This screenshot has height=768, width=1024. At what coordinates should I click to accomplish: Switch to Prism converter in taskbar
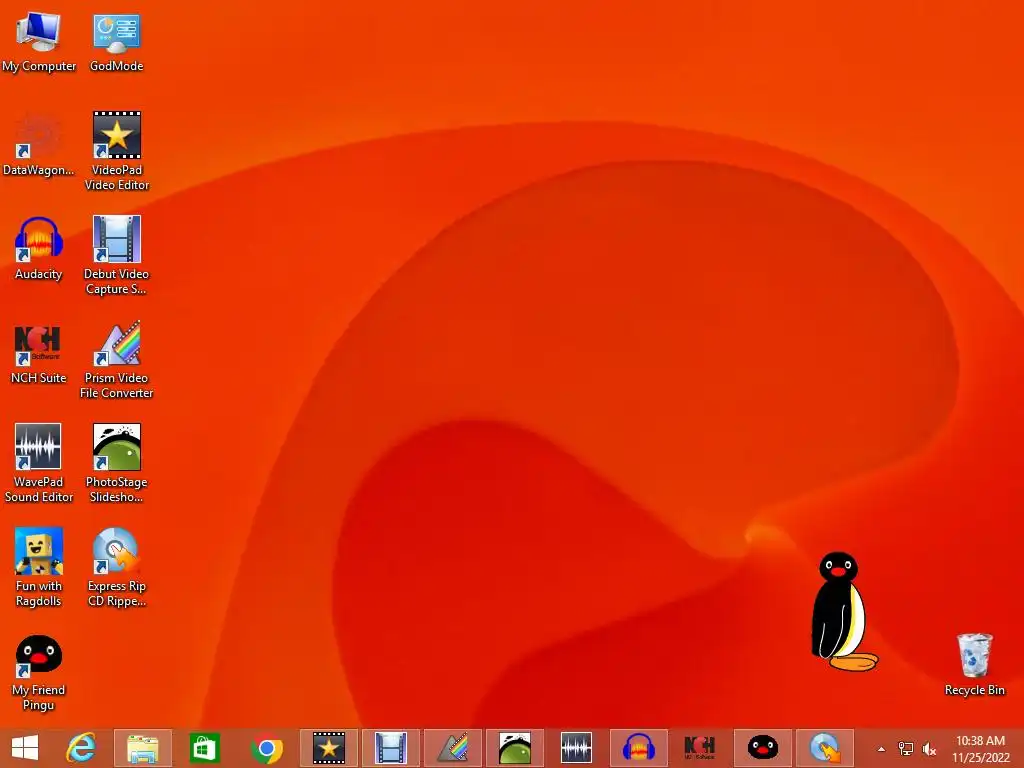[453, 748]
